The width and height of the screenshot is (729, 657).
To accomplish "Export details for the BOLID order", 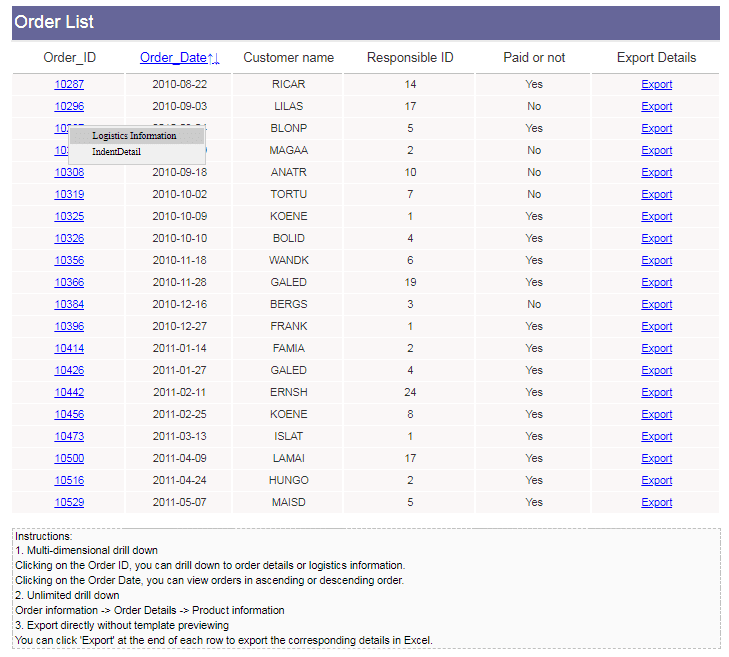I will click(656, 238).
